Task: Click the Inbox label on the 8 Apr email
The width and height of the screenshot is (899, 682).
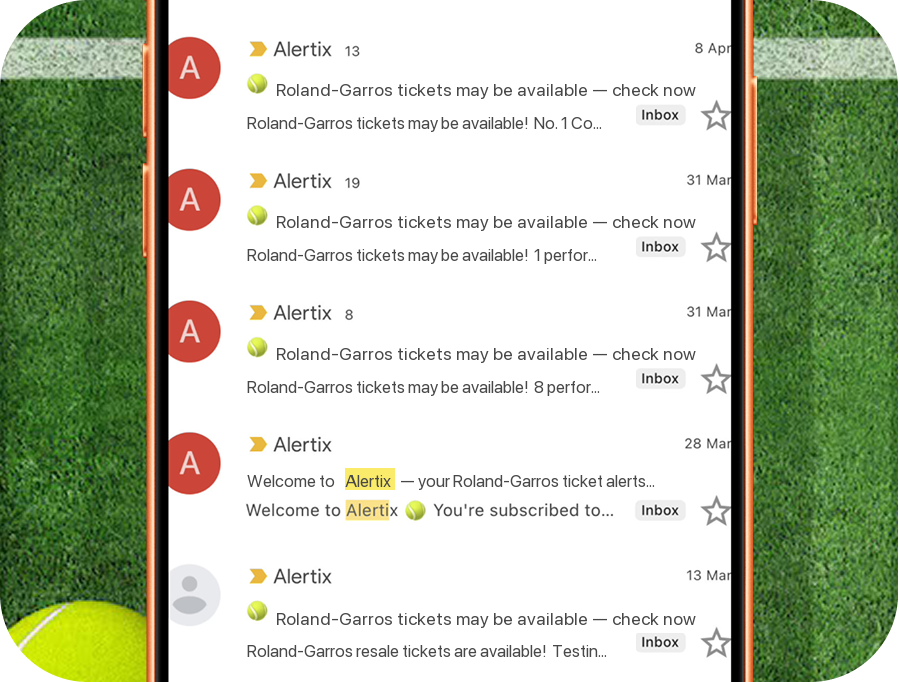Action: point(660,115)
